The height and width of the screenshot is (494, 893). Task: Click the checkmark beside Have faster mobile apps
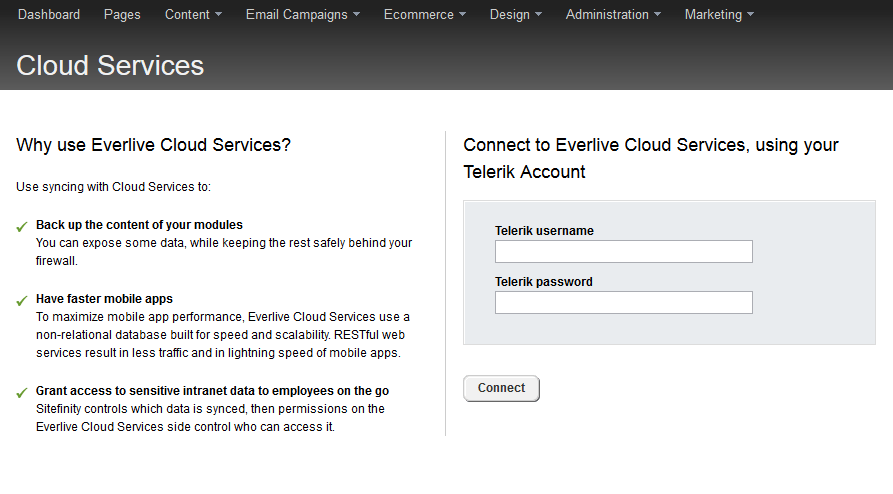click(x=22, y=301)
